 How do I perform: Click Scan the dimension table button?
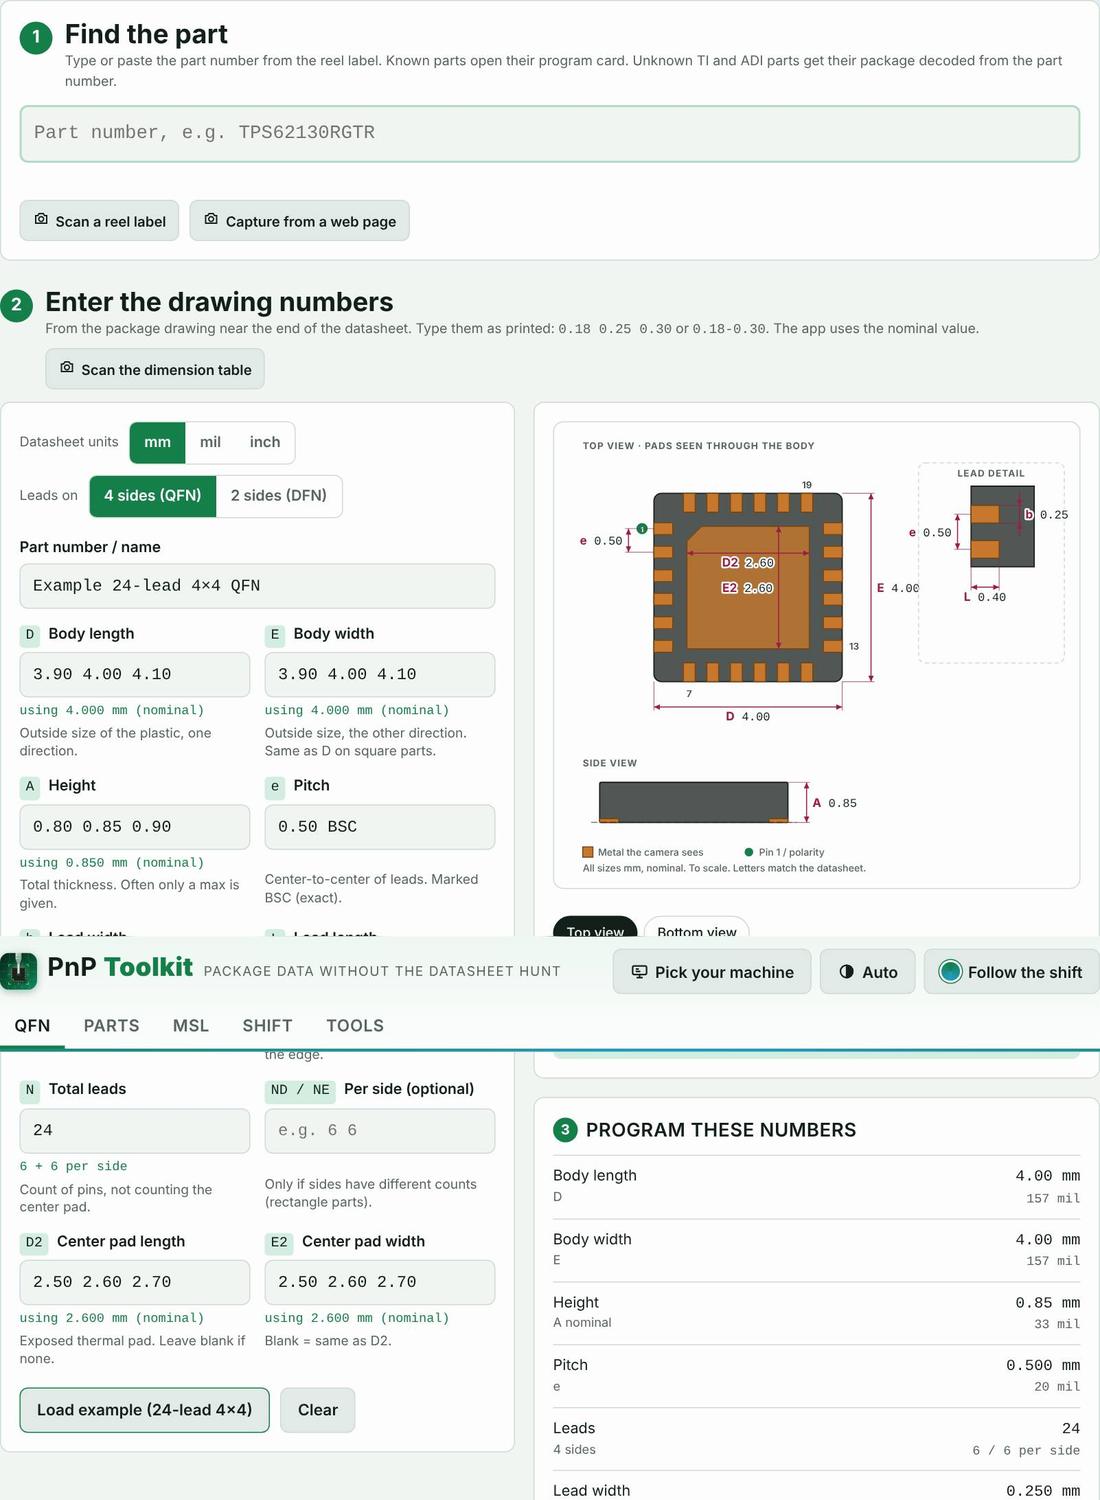pos(155,369)
